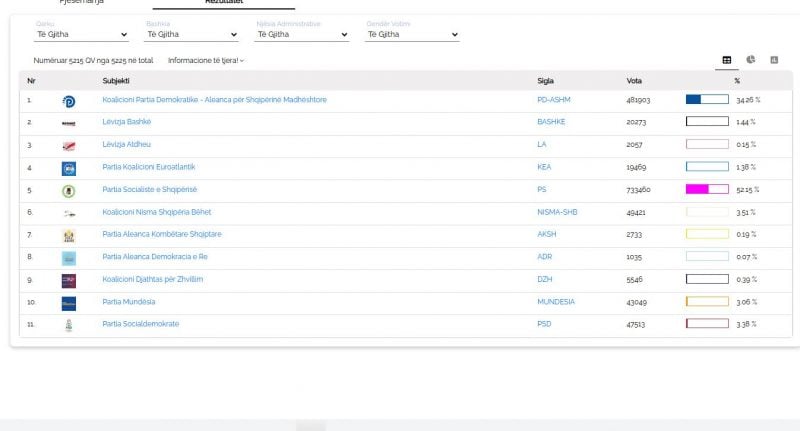The width and height of the screenshot is (800, 431).
Task: Open Lëvizja Bashkë link
Action: click(x=127, y=121)
